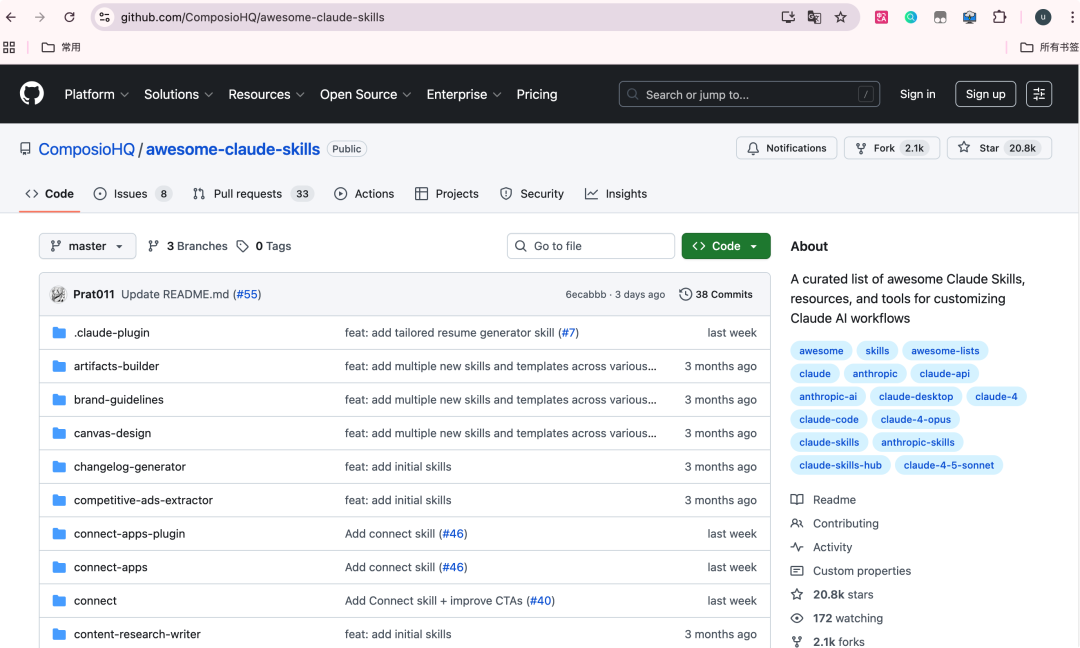The image size is (1080, 648).
Task: Open the Notifications bell button
Action: pyautogui.click(x=787, y=148)
